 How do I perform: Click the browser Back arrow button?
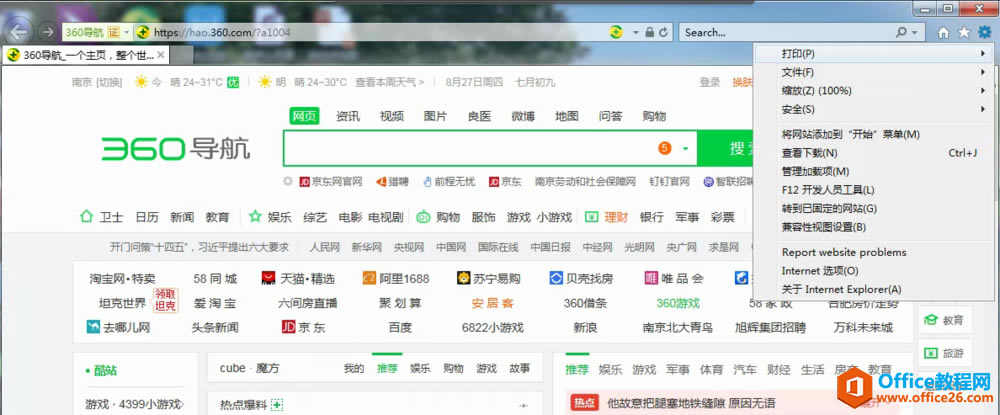18,31
